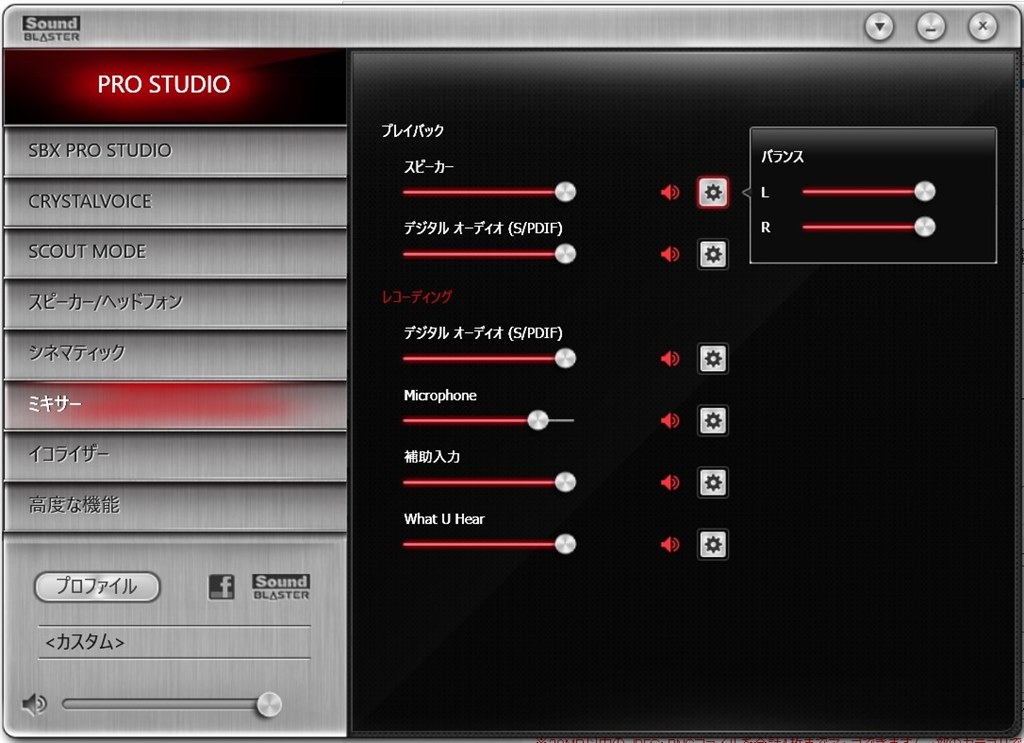
Task: Click the プロファイル button
Action: (x=97, y=586)
